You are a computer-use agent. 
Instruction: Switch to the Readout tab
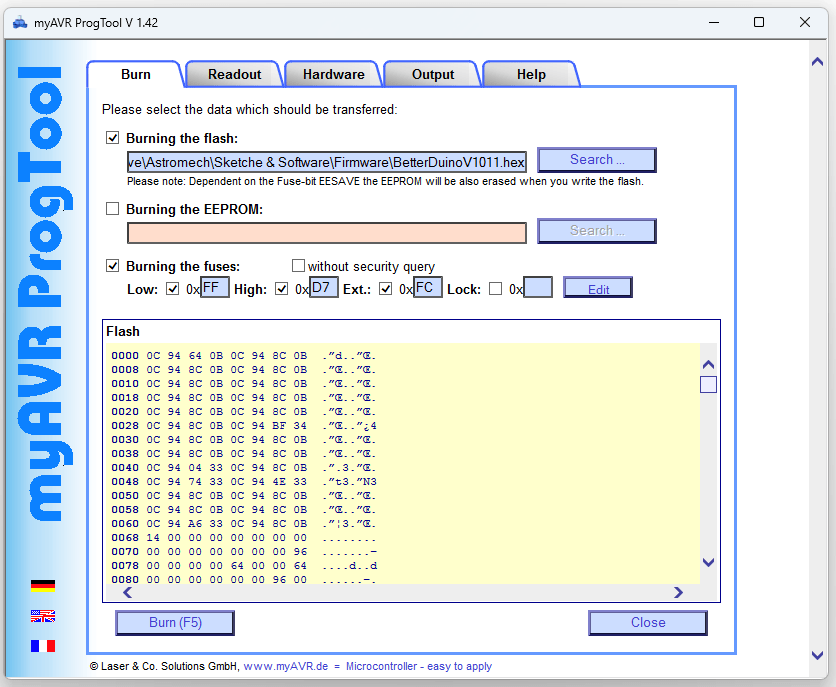click(235, 74)
